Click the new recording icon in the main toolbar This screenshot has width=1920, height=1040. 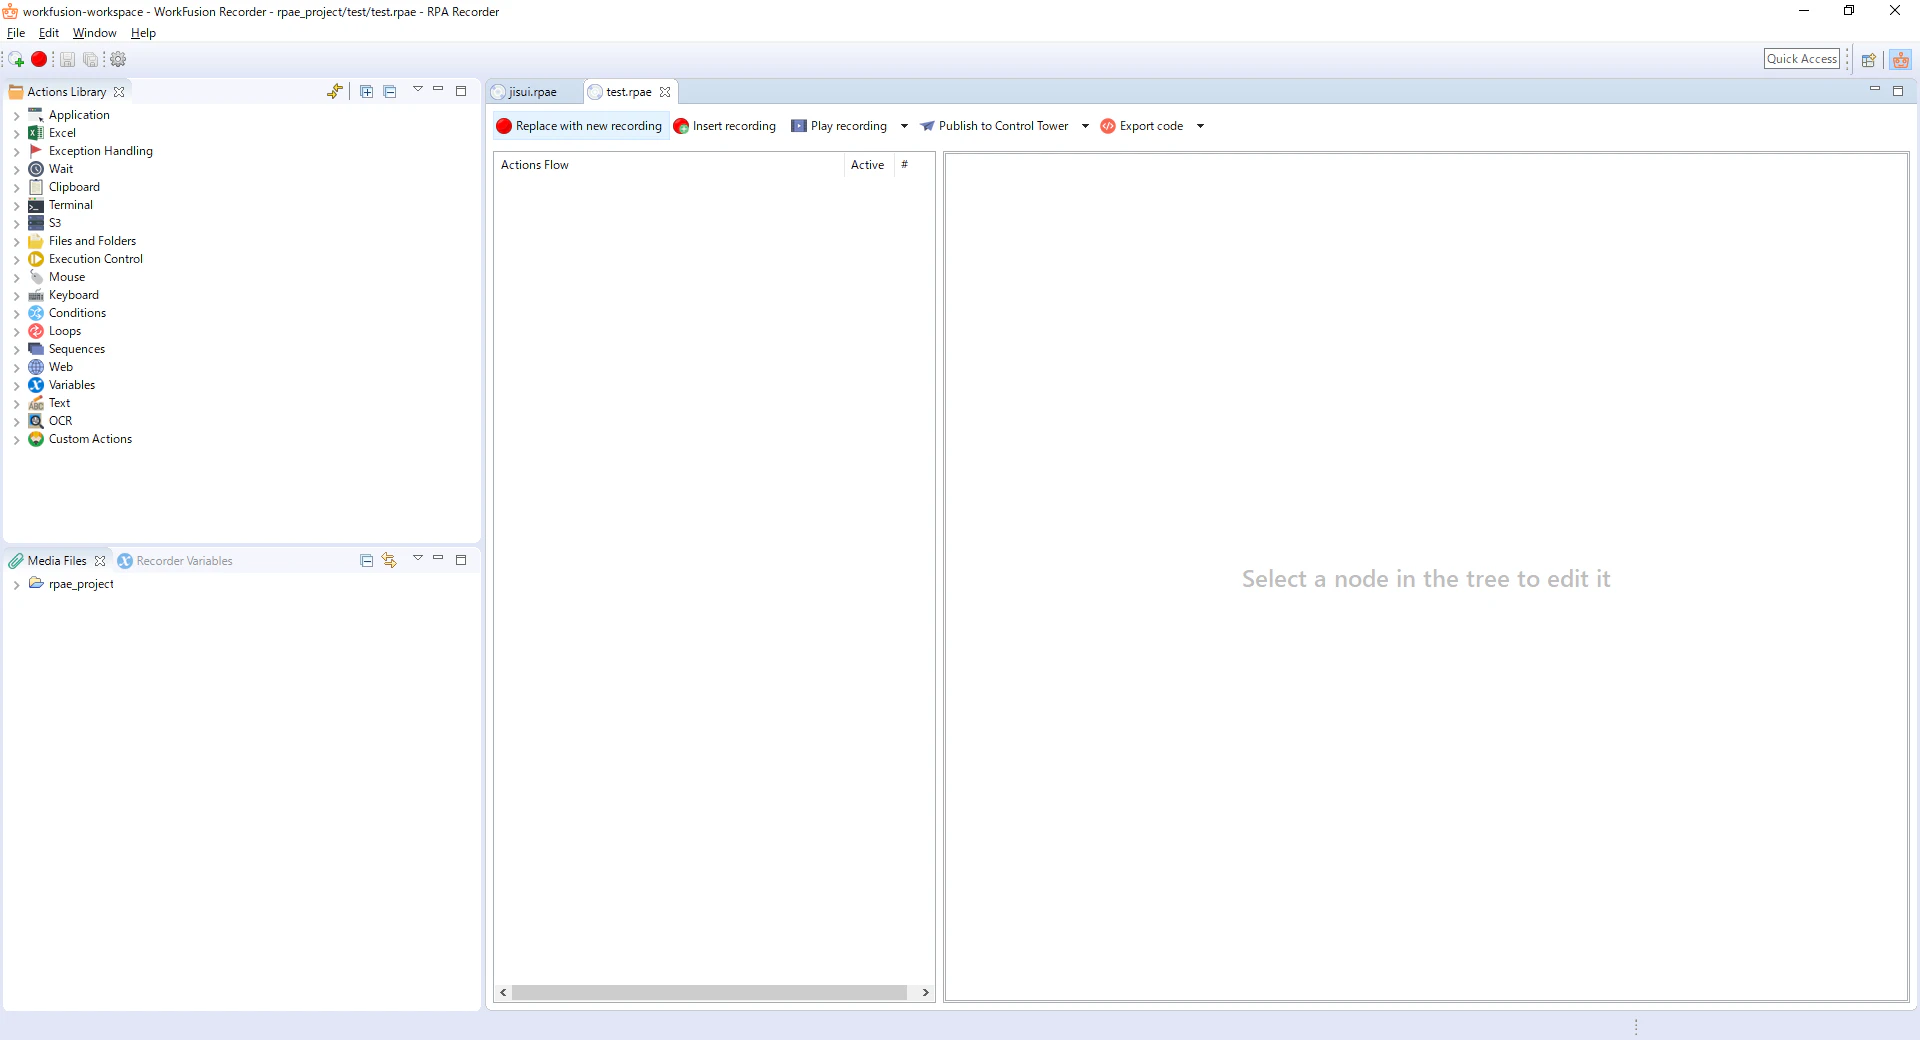(16, 60)
